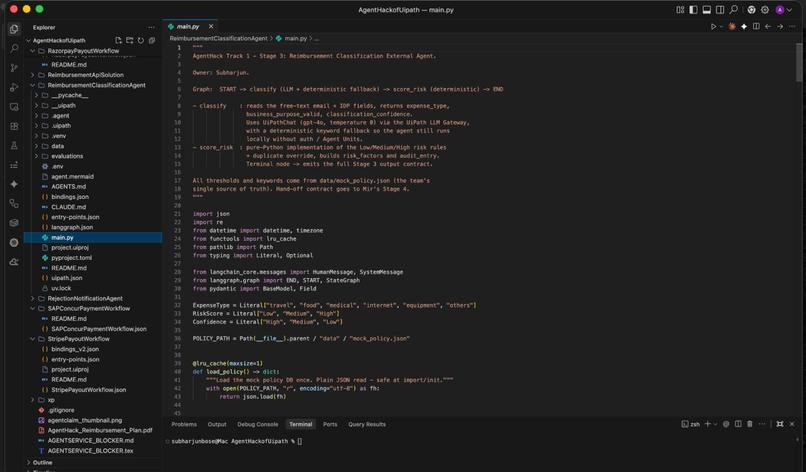Click the New File icon in Explorer
The width and height of the screenshot is (806, 472).
click(118, 41)
